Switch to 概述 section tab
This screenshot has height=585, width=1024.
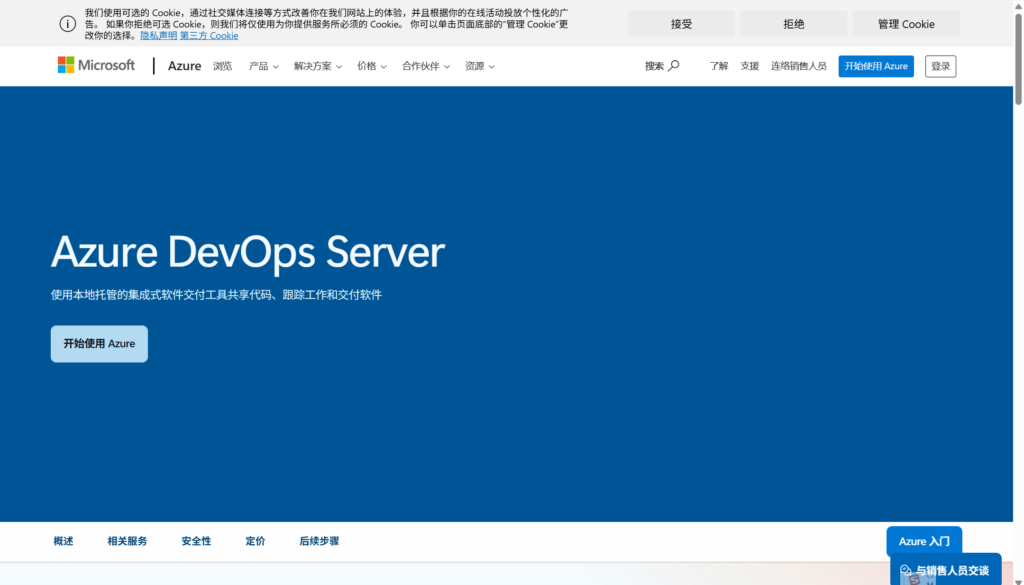63,541
